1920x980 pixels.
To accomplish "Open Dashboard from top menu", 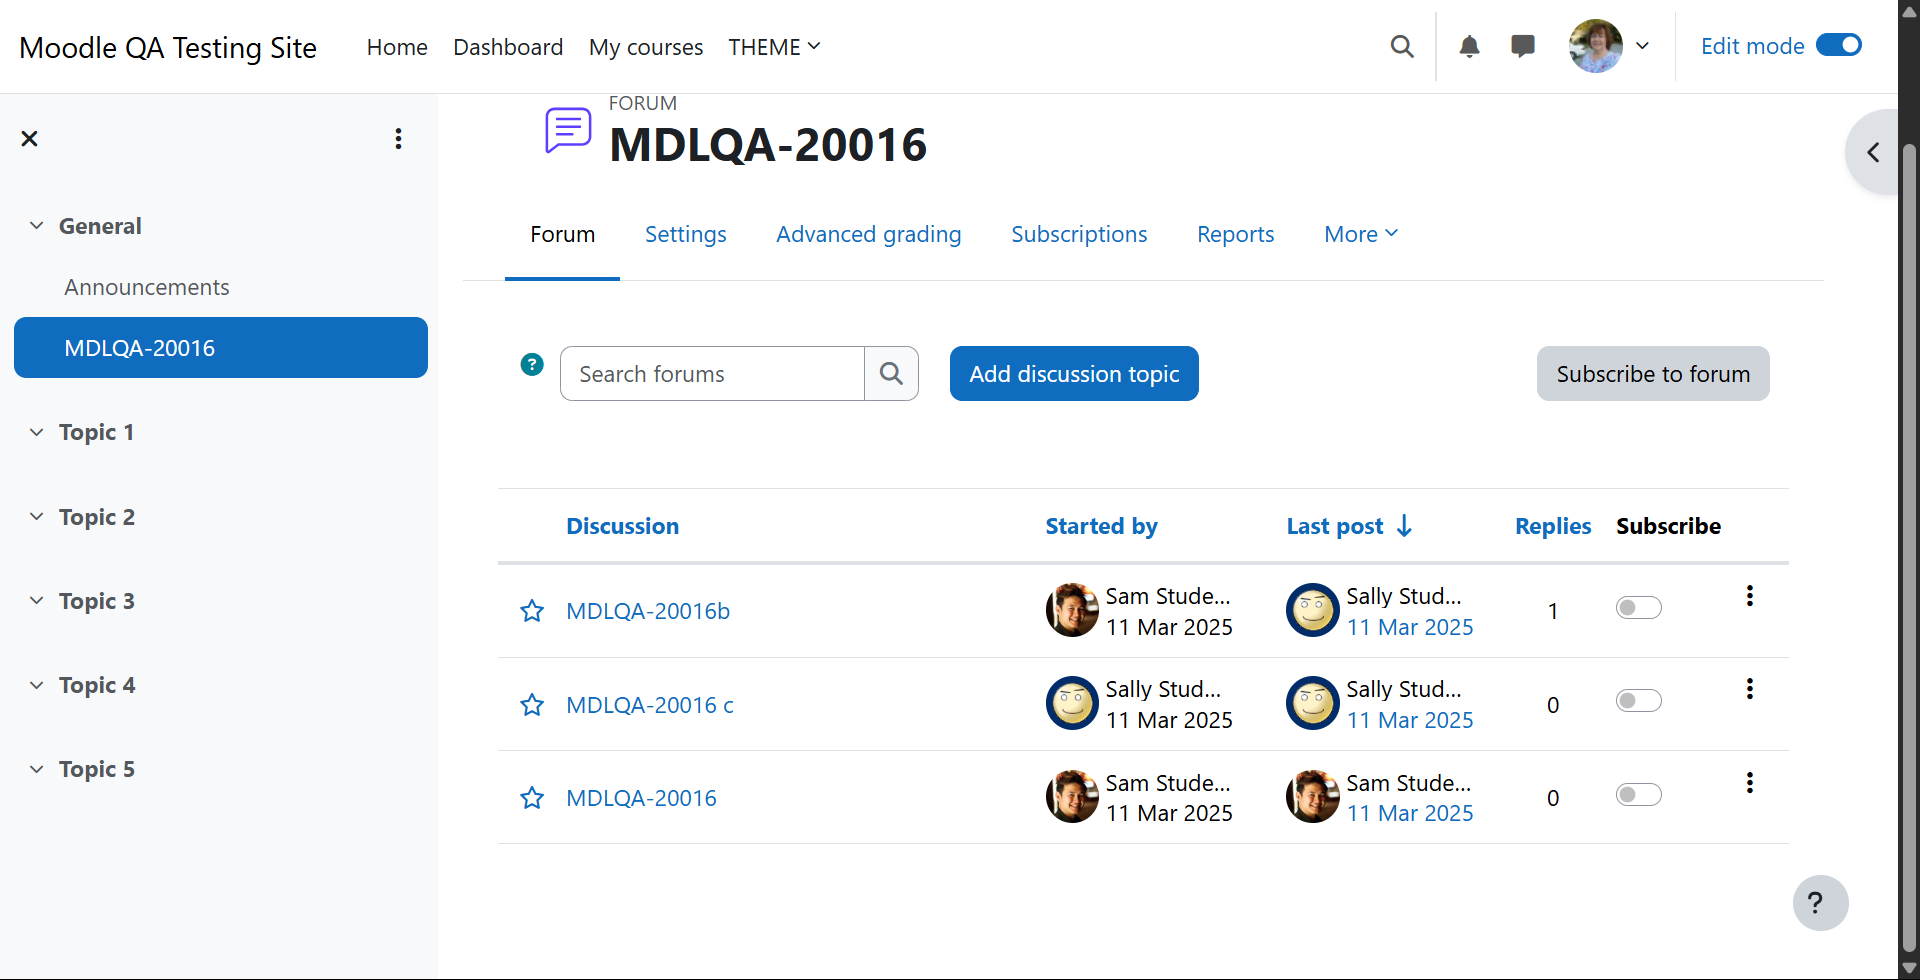I will click(x=508, y=47).
